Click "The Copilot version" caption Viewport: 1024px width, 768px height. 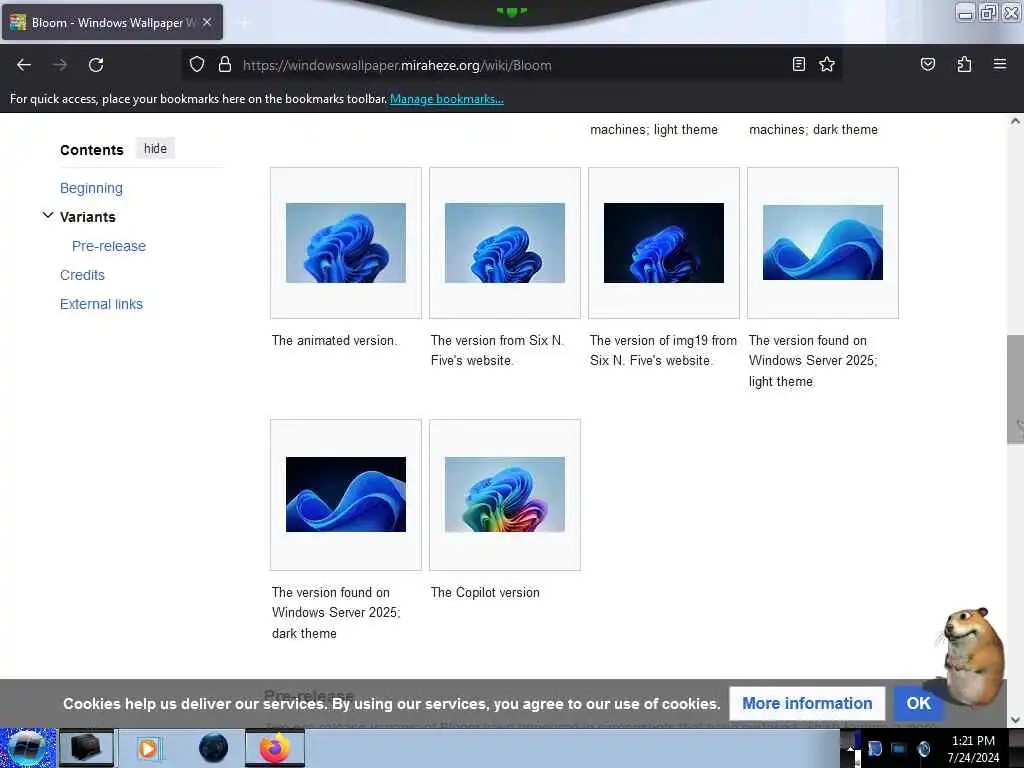pos(485,592)
